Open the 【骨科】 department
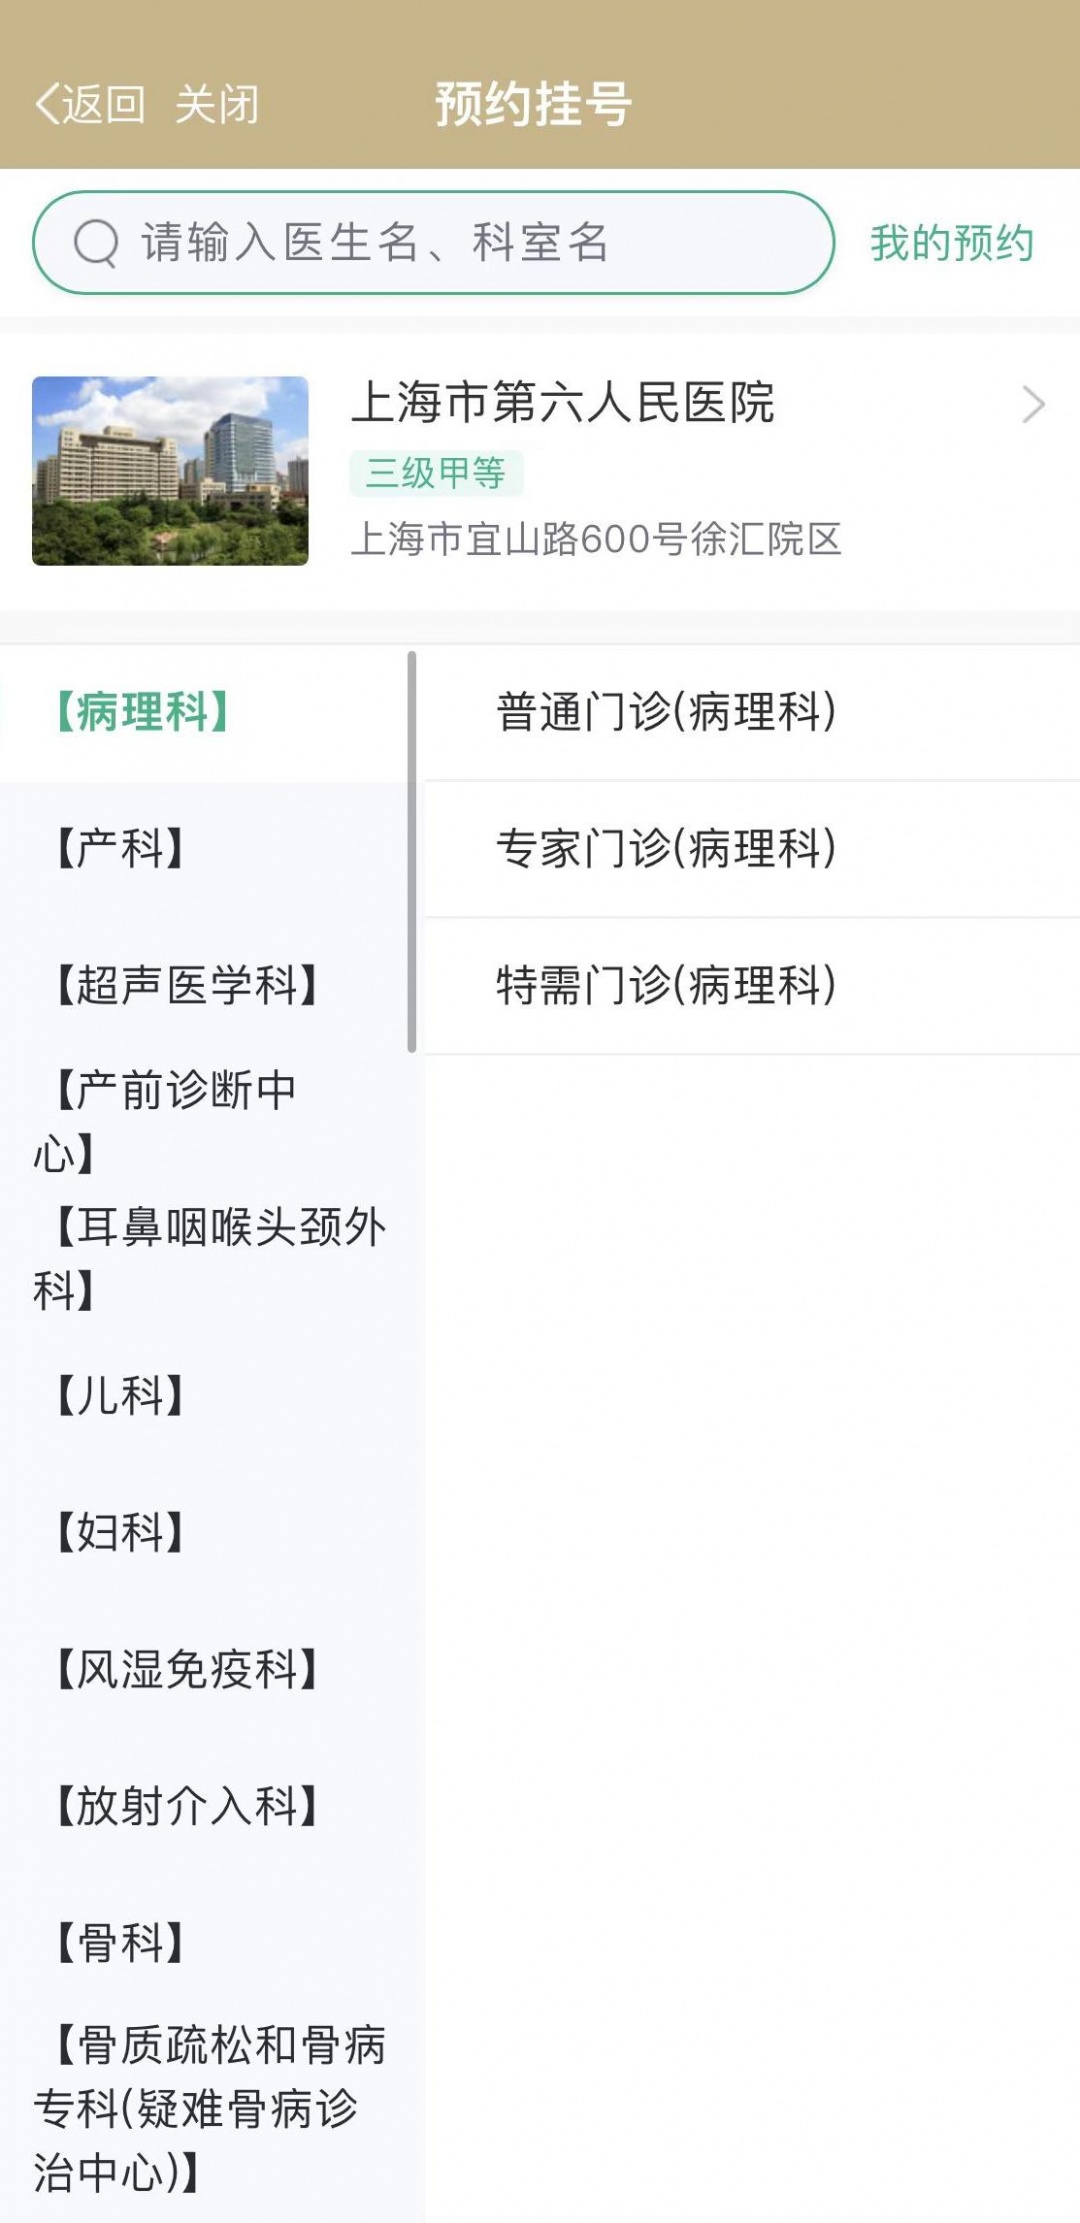This screenshot has width=1080, height=2223. click(x=120, y=1942)
